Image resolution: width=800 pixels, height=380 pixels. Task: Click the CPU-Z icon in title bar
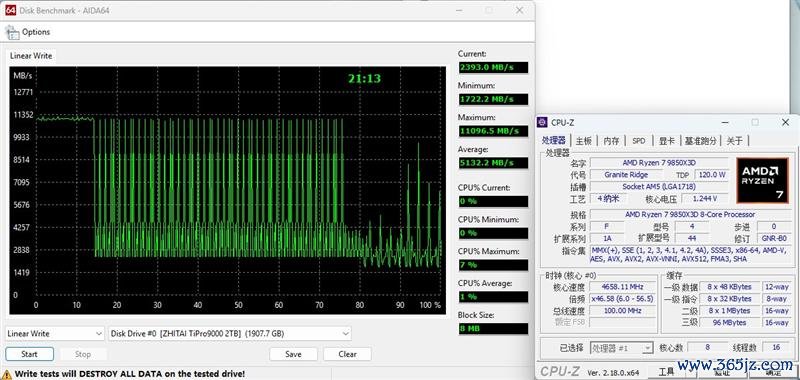543,122
